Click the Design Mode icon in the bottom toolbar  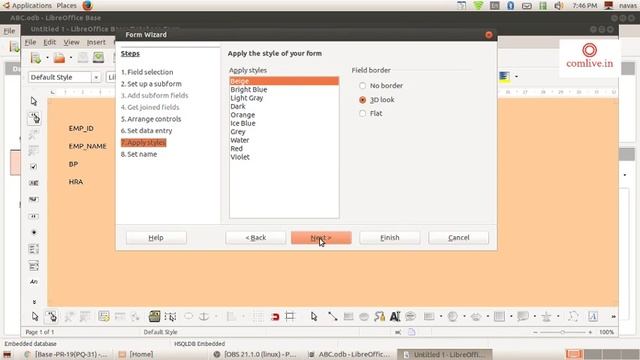pos(51,316)
